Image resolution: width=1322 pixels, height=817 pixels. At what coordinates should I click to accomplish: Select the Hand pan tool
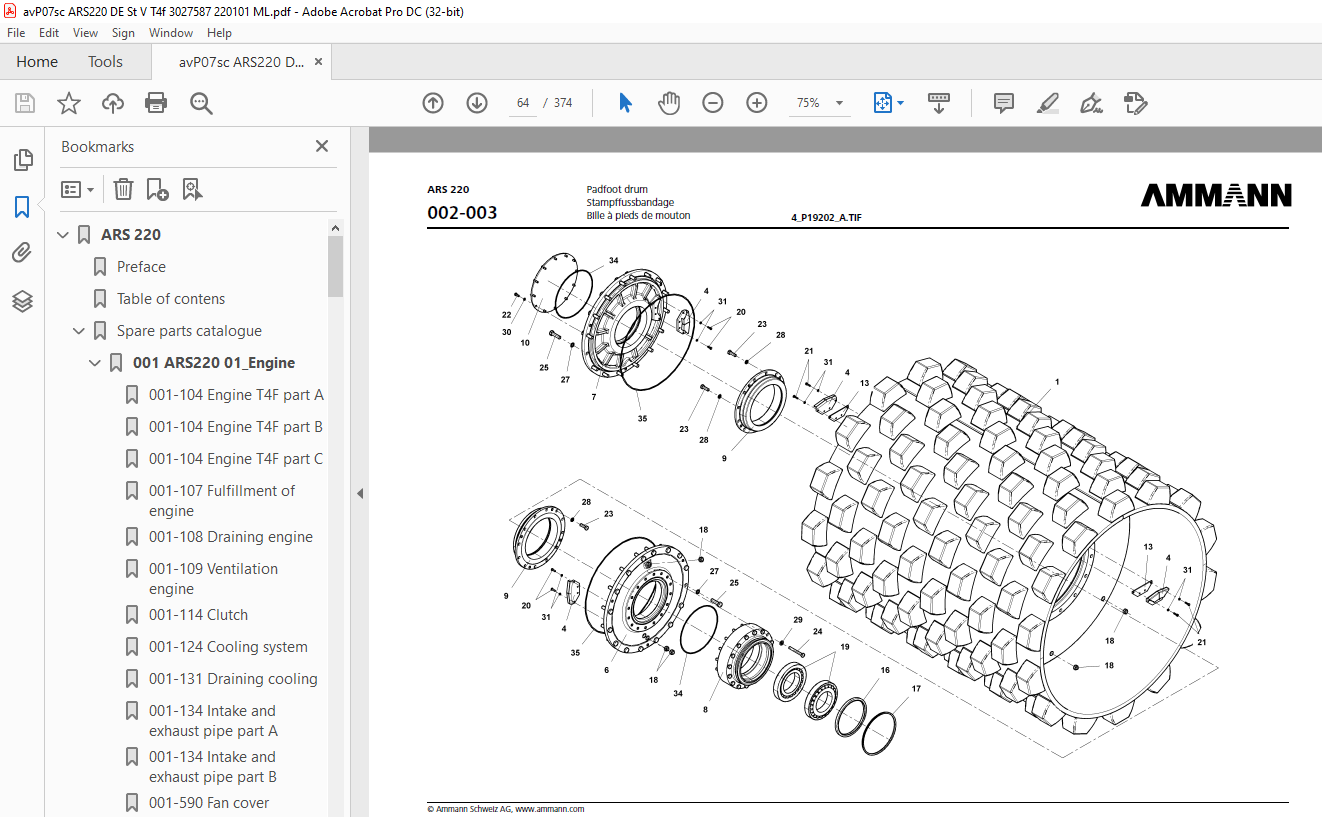(x=668, y=103)
